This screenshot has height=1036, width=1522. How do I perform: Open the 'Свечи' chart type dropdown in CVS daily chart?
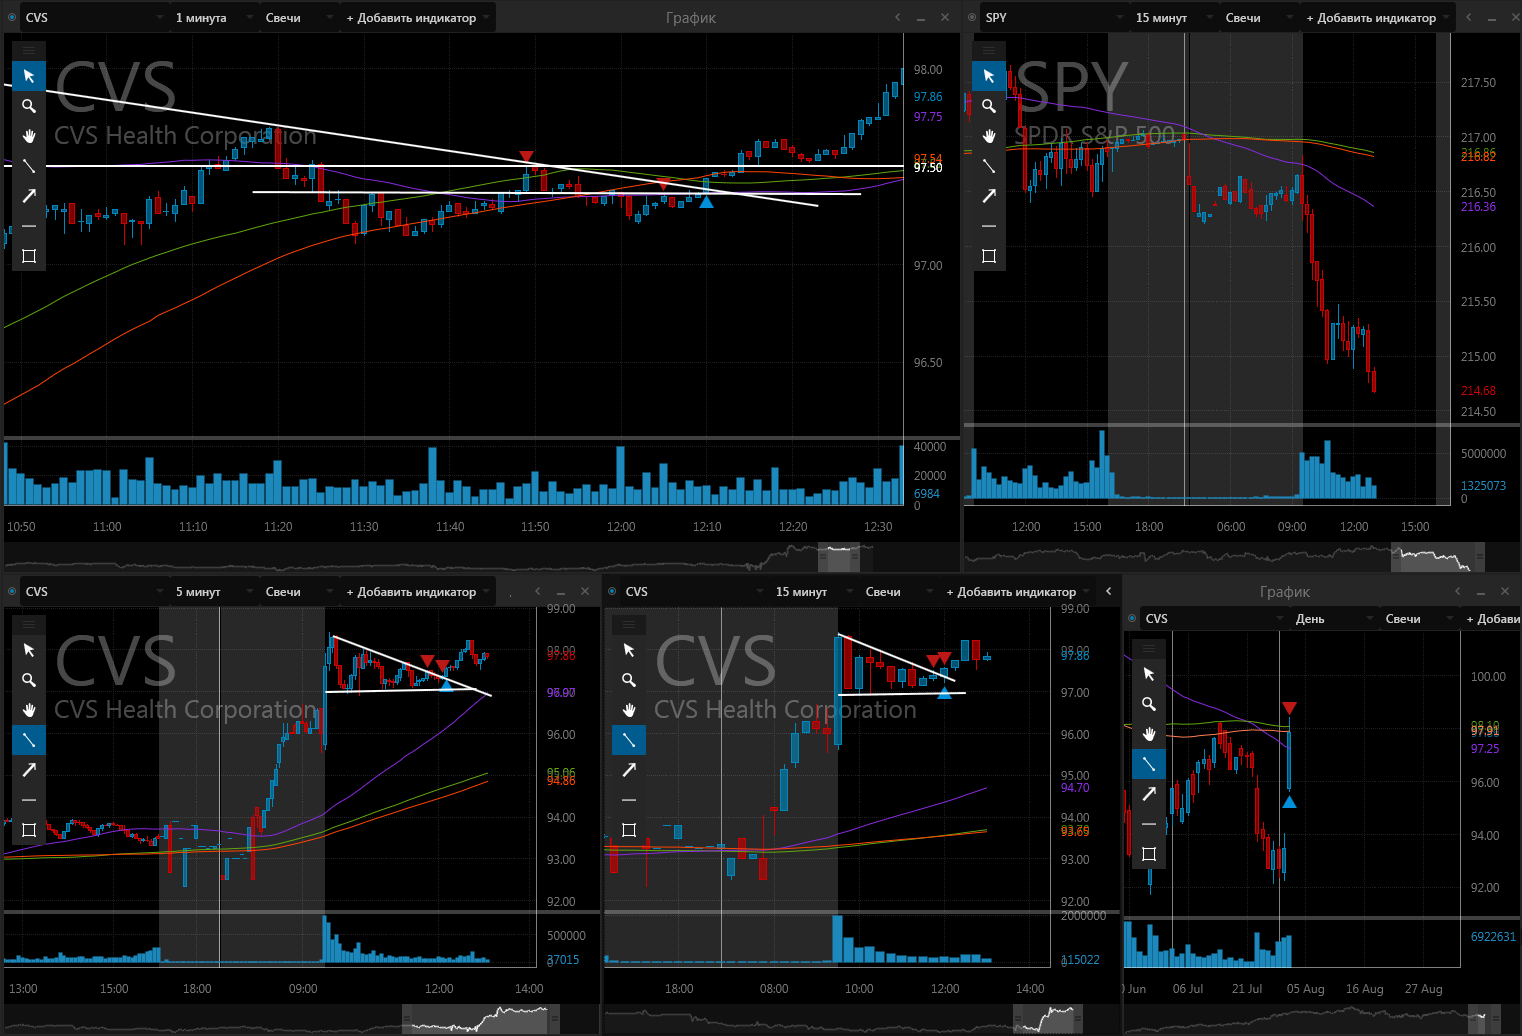(x=1418, y=619)
